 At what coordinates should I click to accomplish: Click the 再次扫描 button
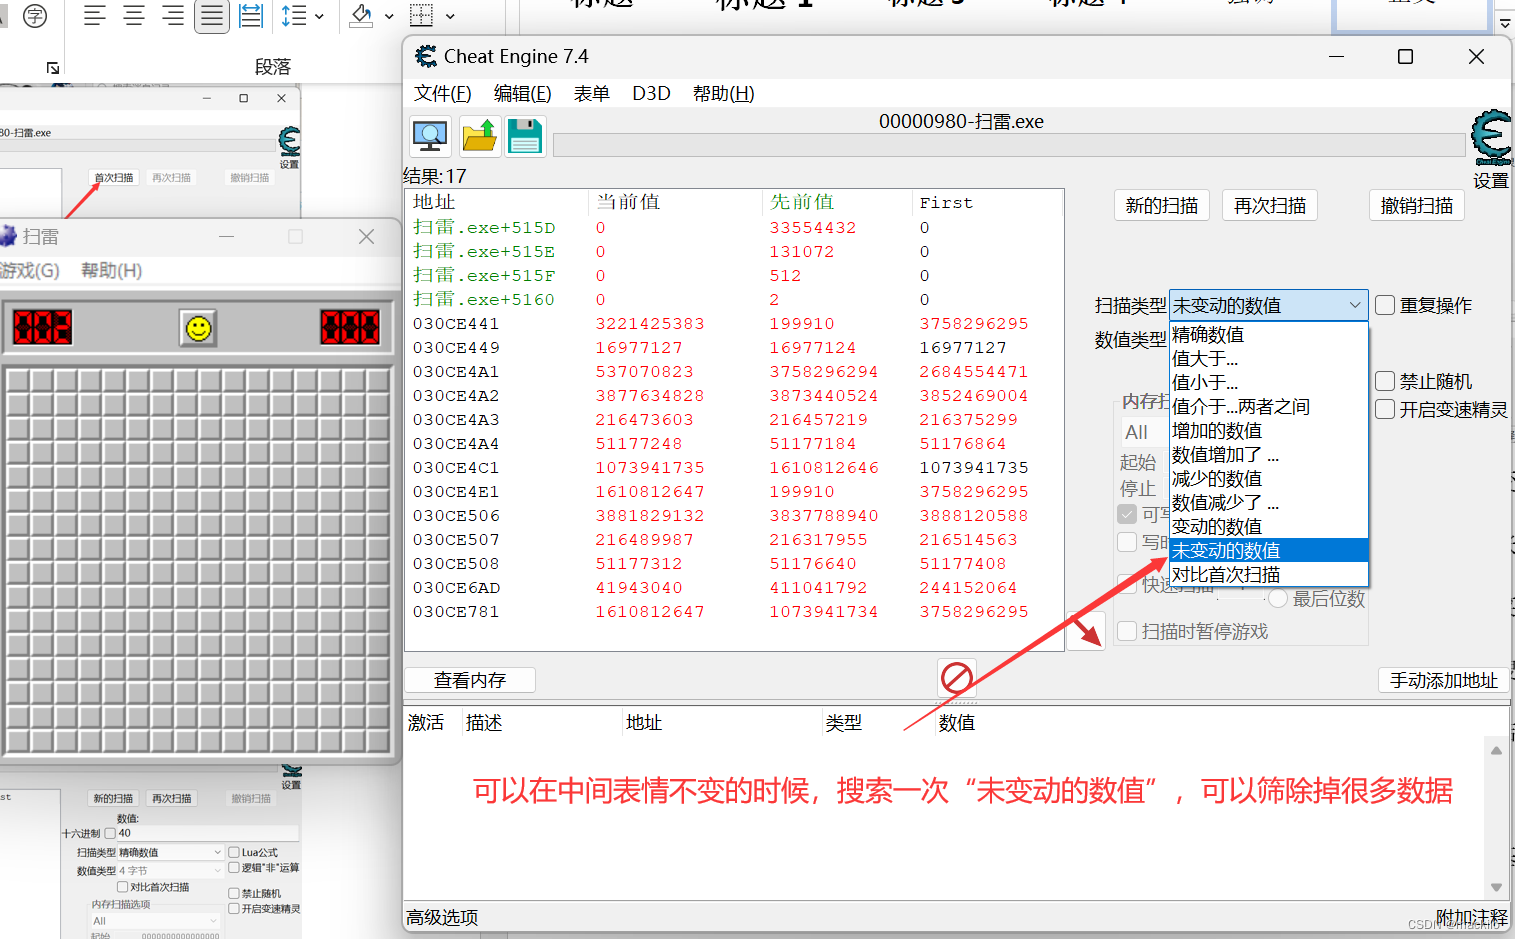tap(1270, 205)
